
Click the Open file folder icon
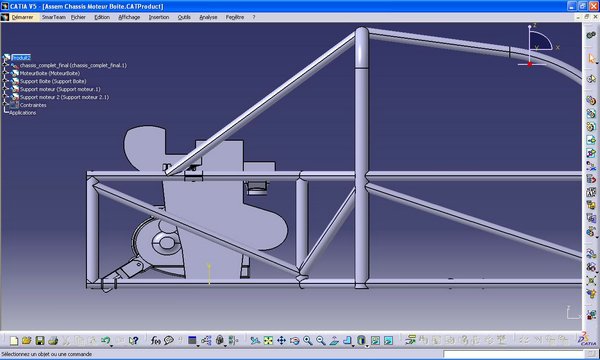[x=26, y=340]
